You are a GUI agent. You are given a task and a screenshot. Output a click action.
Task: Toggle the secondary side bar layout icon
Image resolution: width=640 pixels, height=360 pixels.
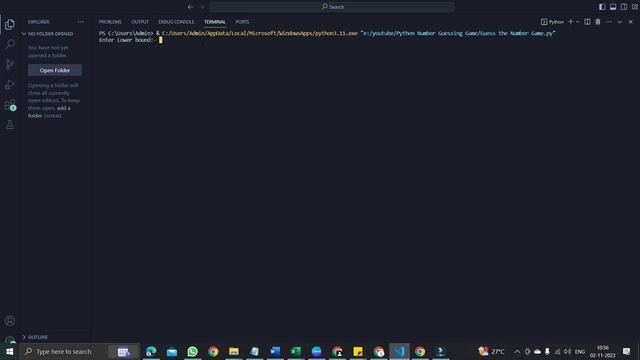click(x=624, y=7)
